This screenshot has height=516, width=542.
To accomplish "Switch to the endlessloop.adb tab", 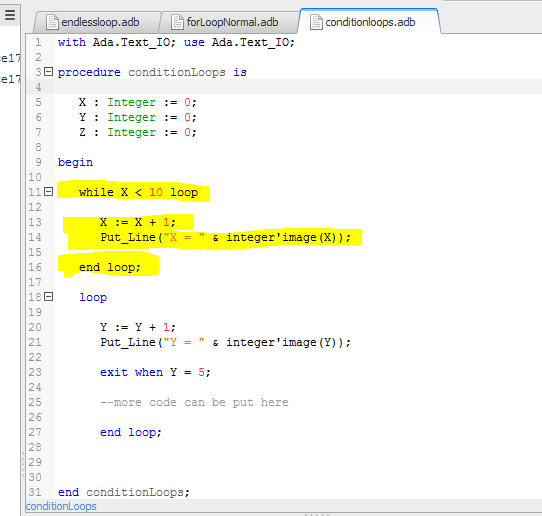I will pyautogui.click(x=97, y=22).
